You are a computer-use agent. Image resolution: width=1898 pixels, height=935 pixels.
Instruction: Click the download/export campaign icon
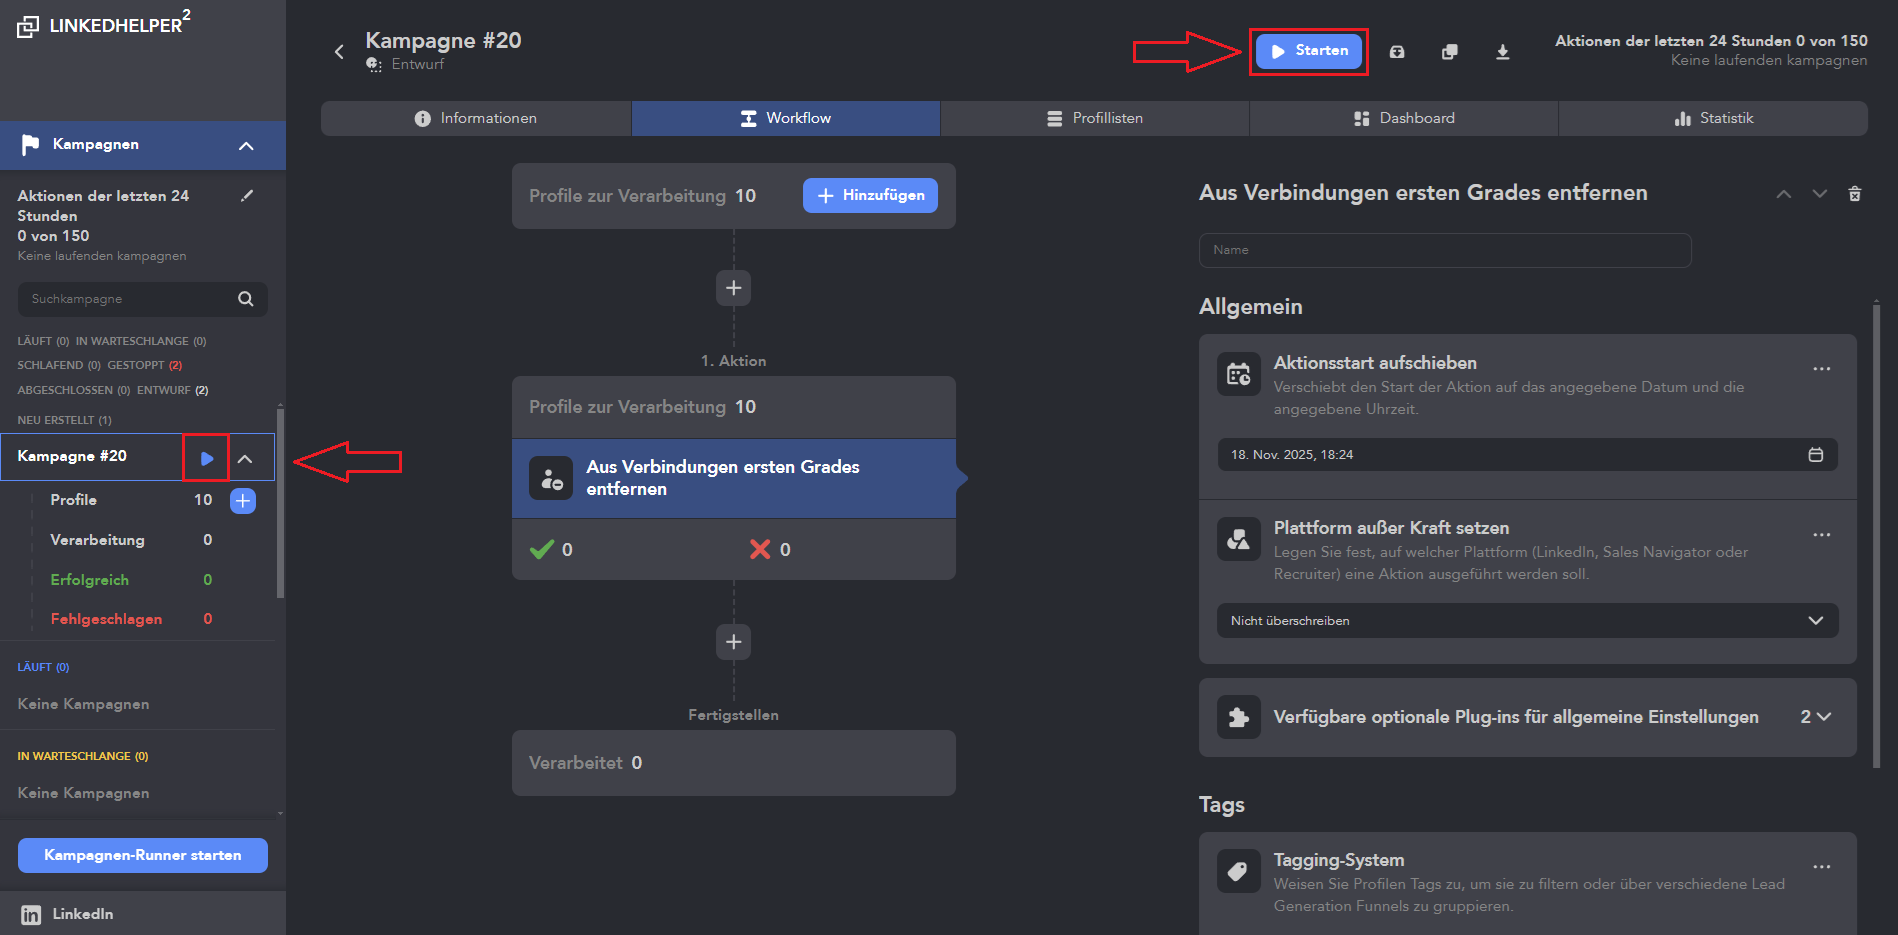coord(1502,52)
